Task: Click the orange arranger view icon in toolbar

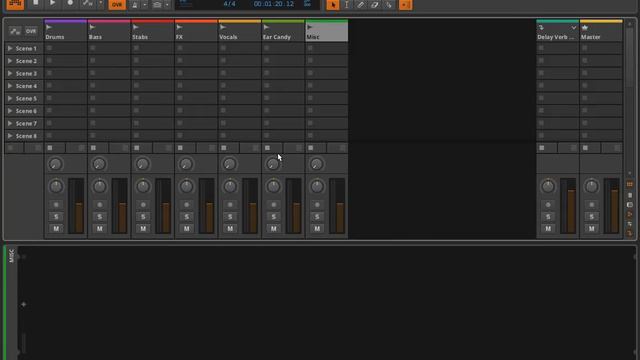Action: 15,4
